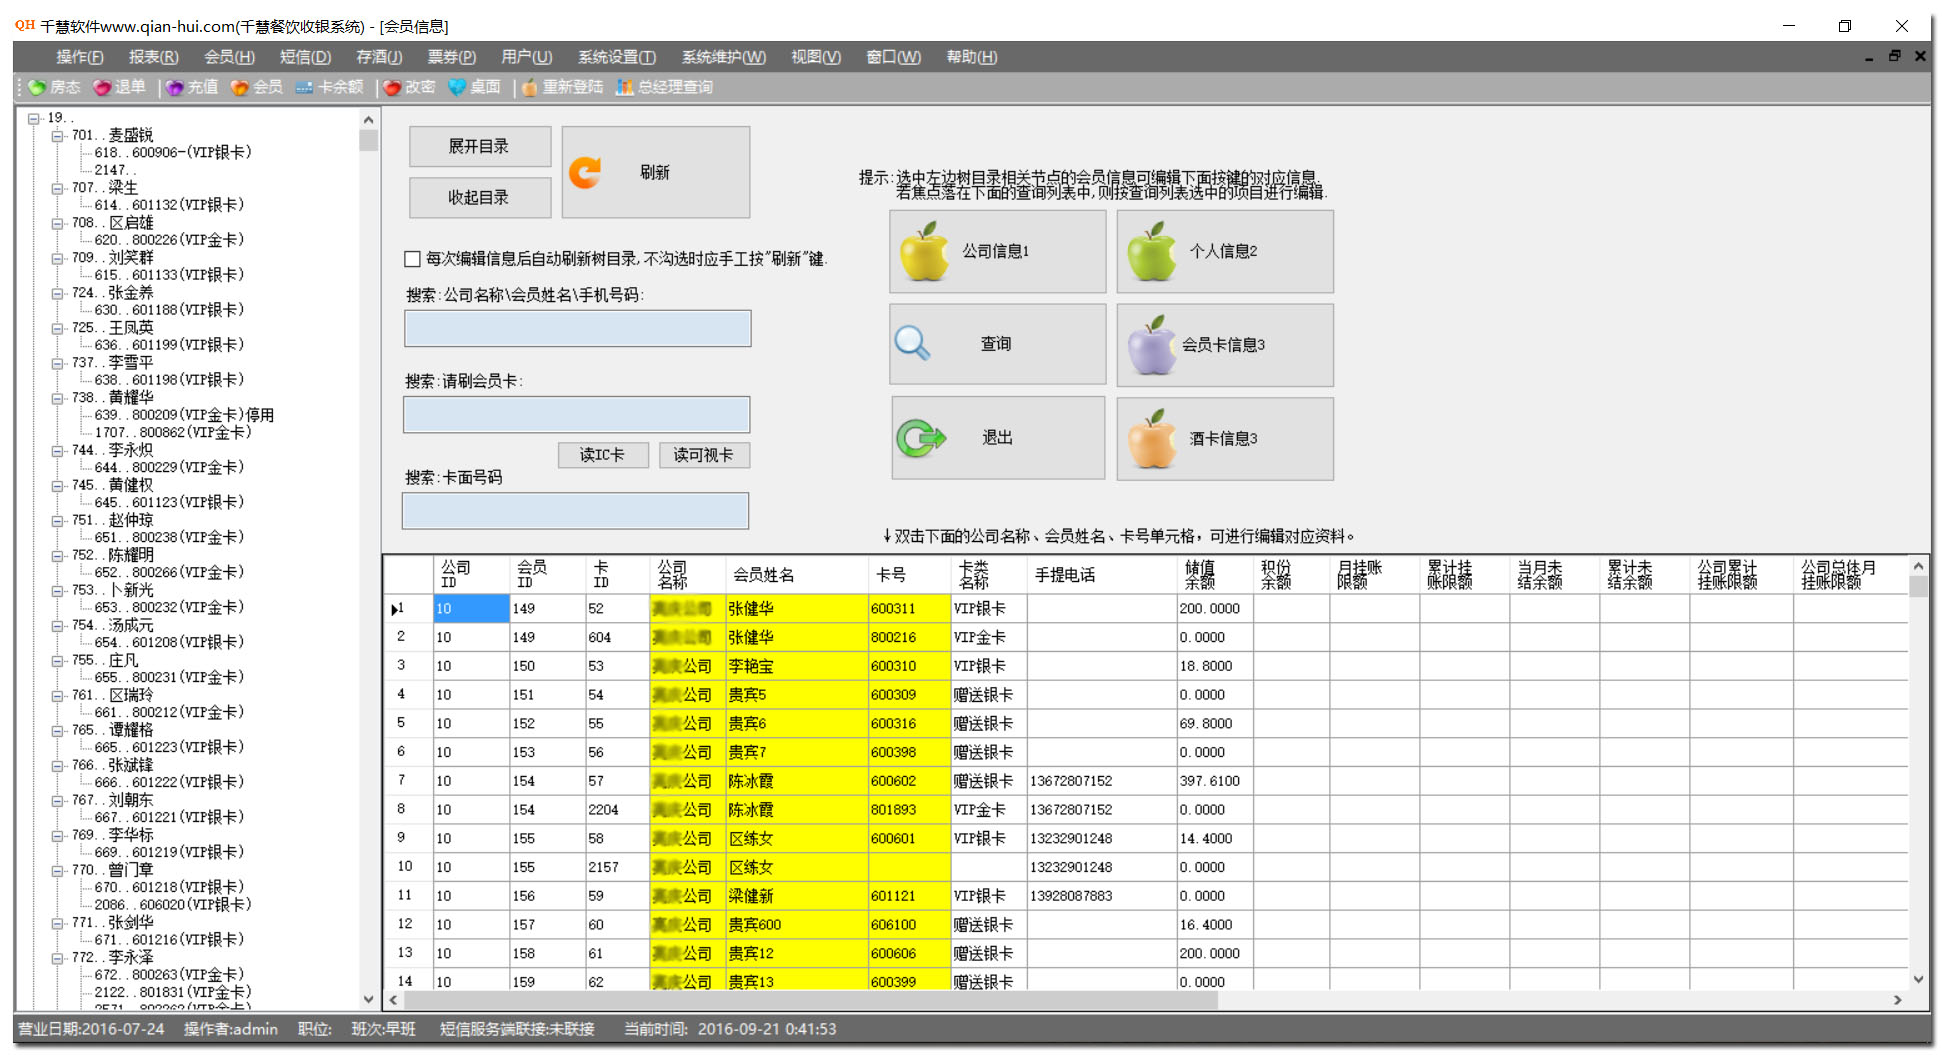This screenshot has width=1942, height=1055.
Task: Enable auto-refresh tree after edit checkbox
Action: 412,259
